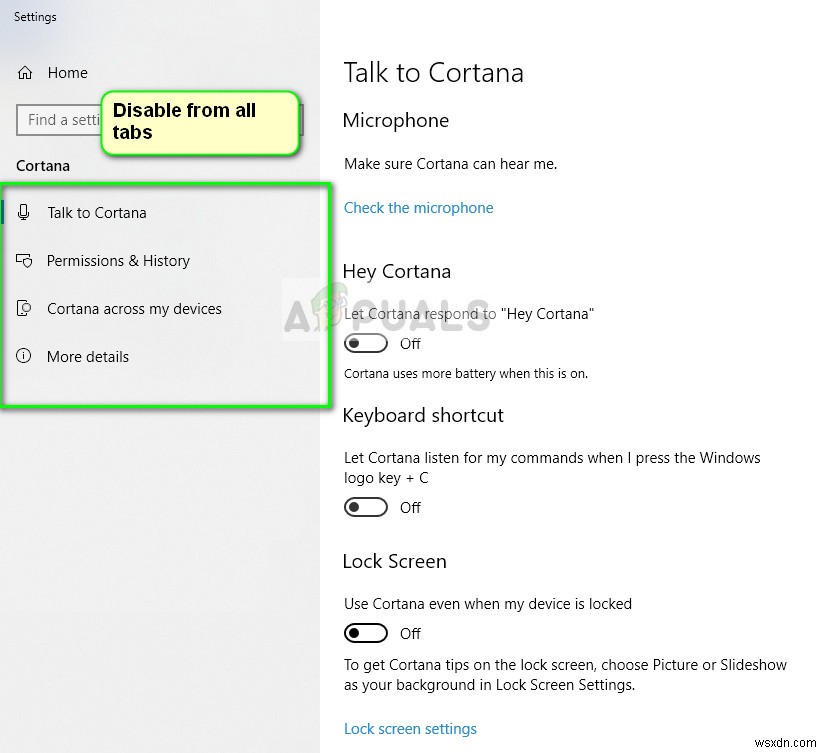Image resolution: width=828 pixels, height=753 pixels.
Task: Toggle Hey Cortana voice activation on
Action: [366, 343]
